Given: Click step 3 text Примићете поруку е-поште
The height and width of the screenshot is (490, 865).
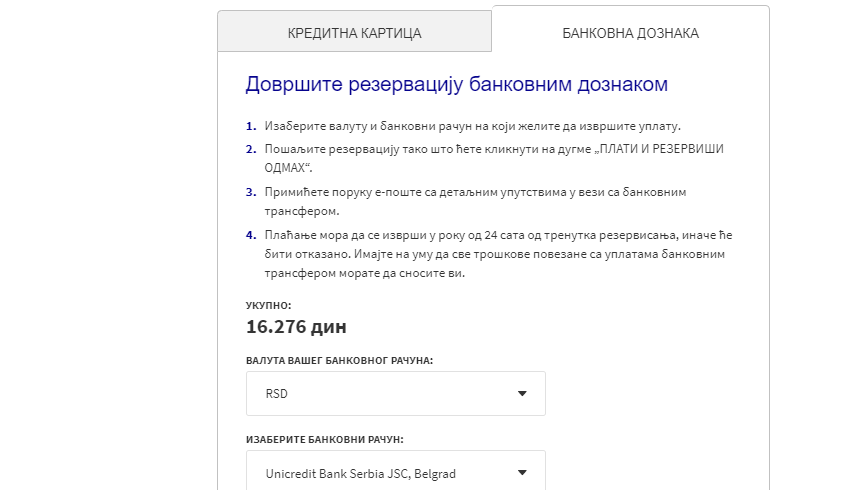Looking at the screenshot, I should [x=475, y=201].
